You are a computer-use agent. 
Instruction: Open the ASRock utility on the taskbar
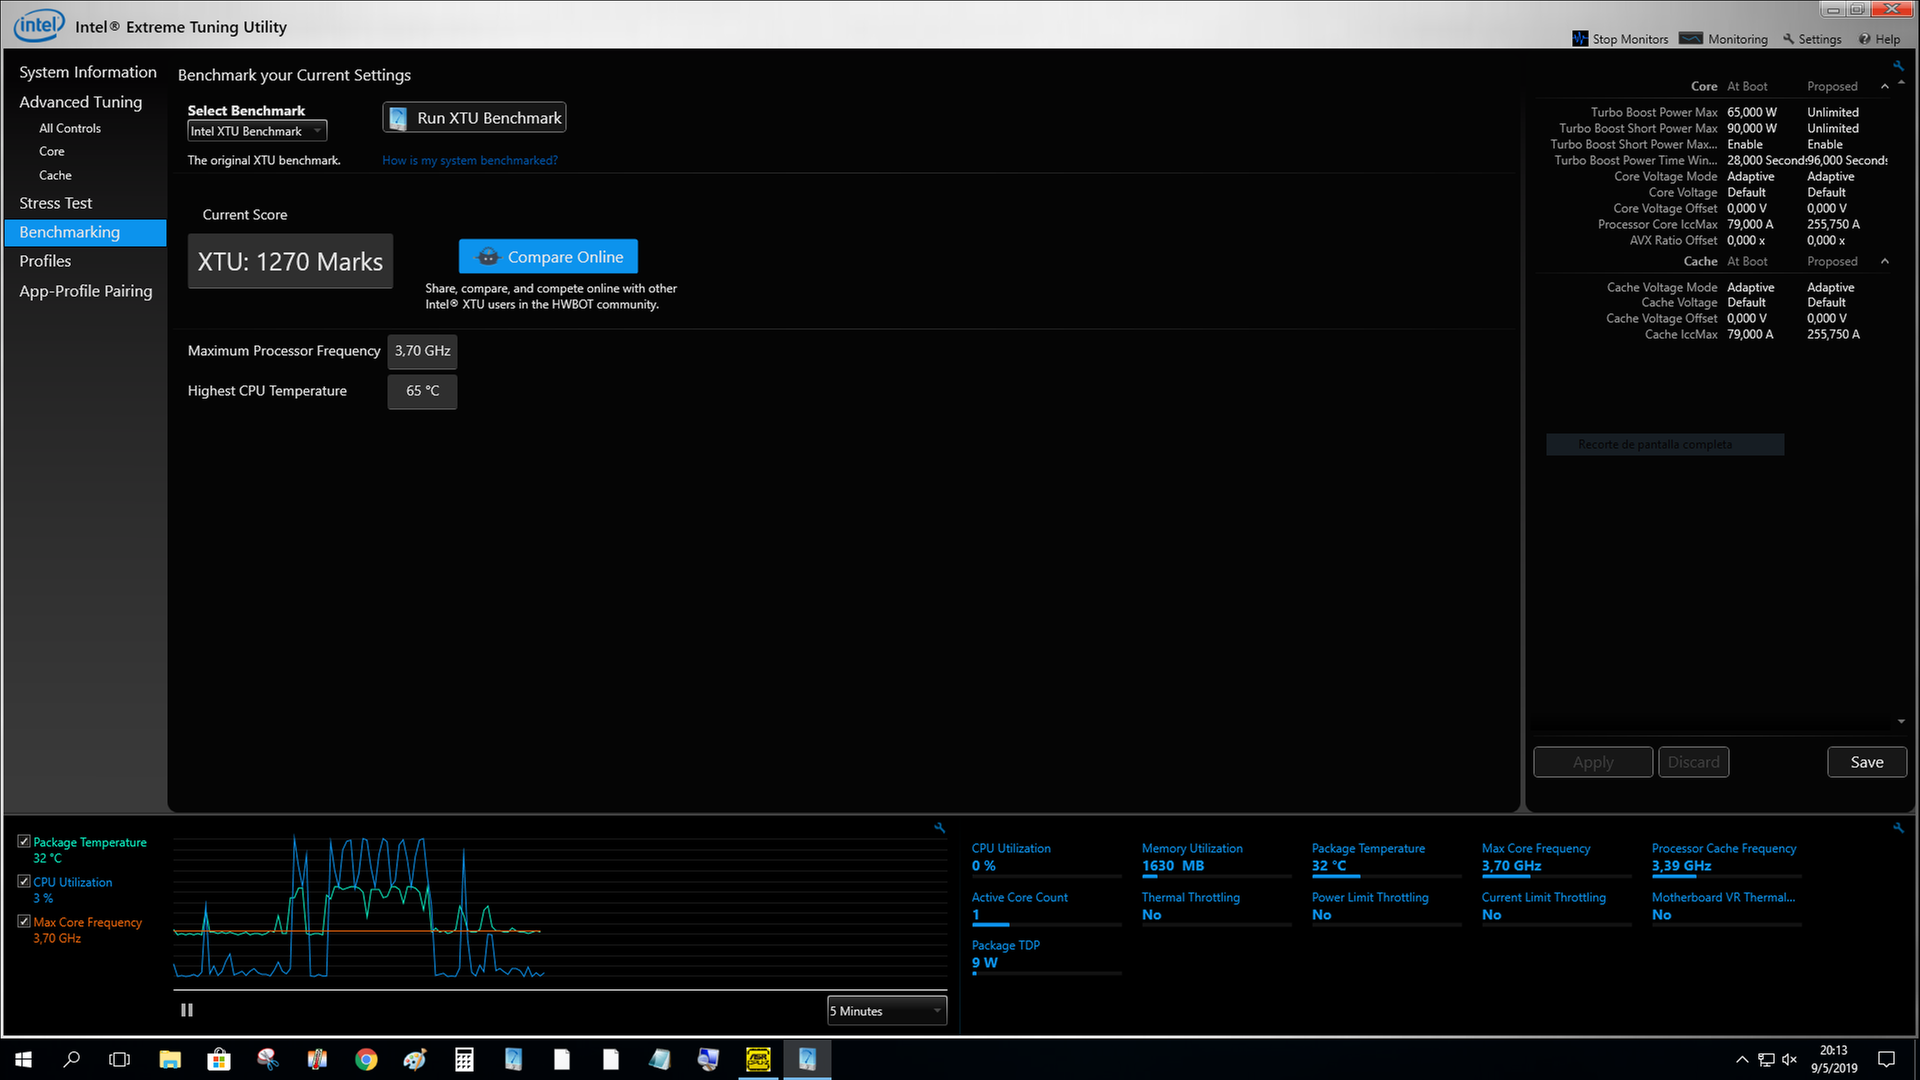pos(758,1059)
